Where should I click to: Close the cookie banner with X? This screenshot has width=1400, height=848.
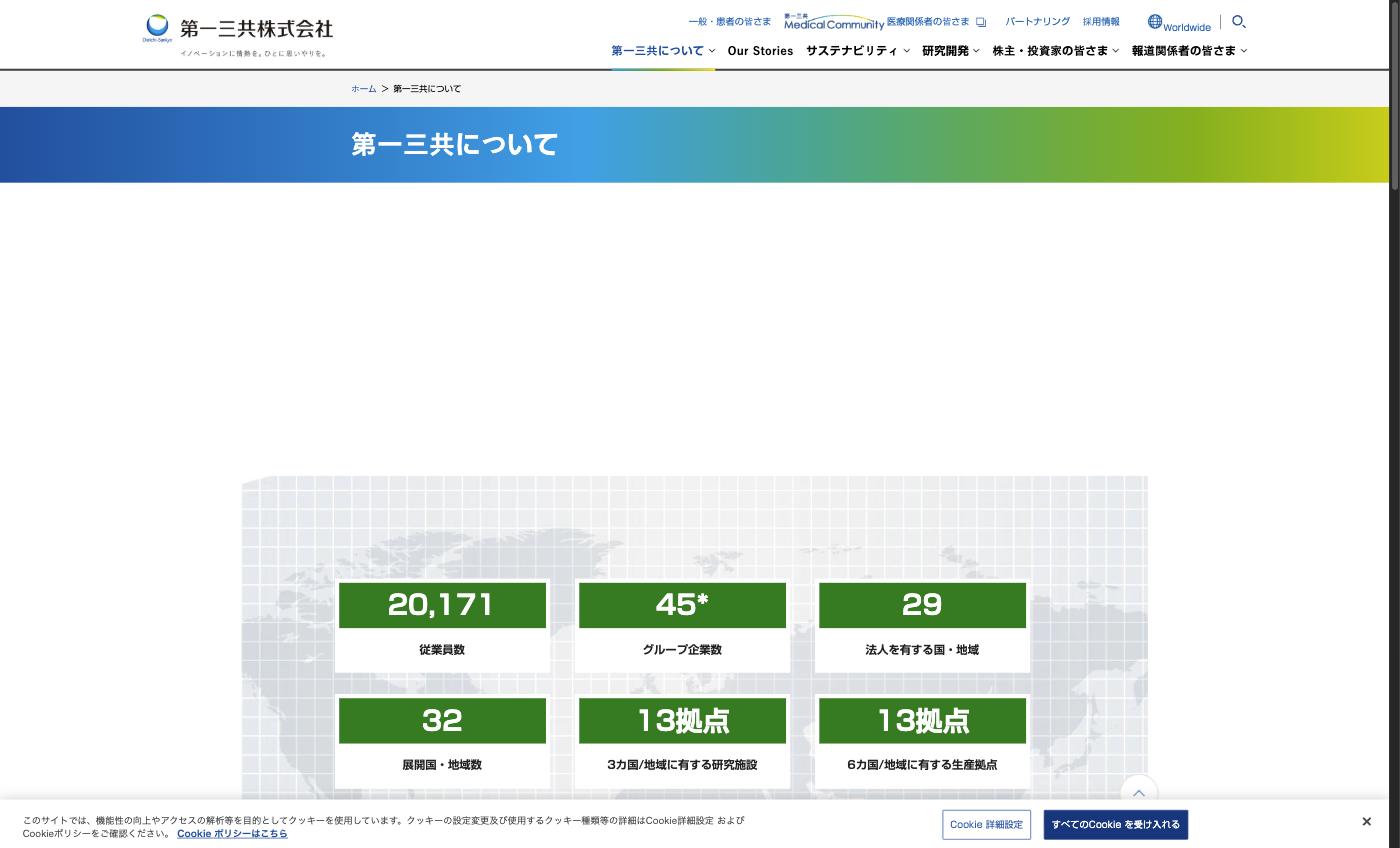coord(1366,822)
